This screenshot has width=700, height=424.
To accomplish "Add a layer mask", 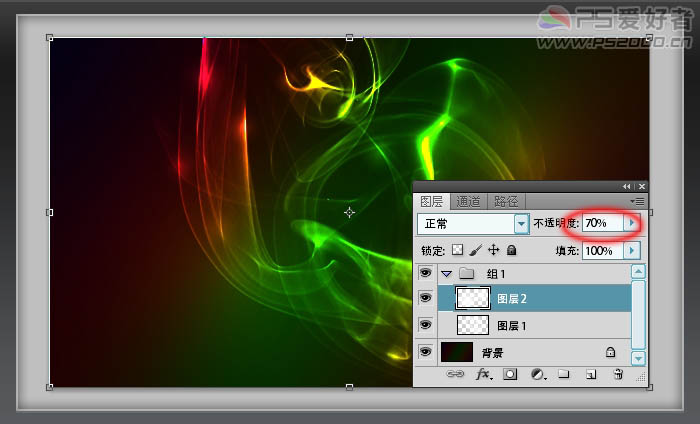I will click(x=510, y=374).
